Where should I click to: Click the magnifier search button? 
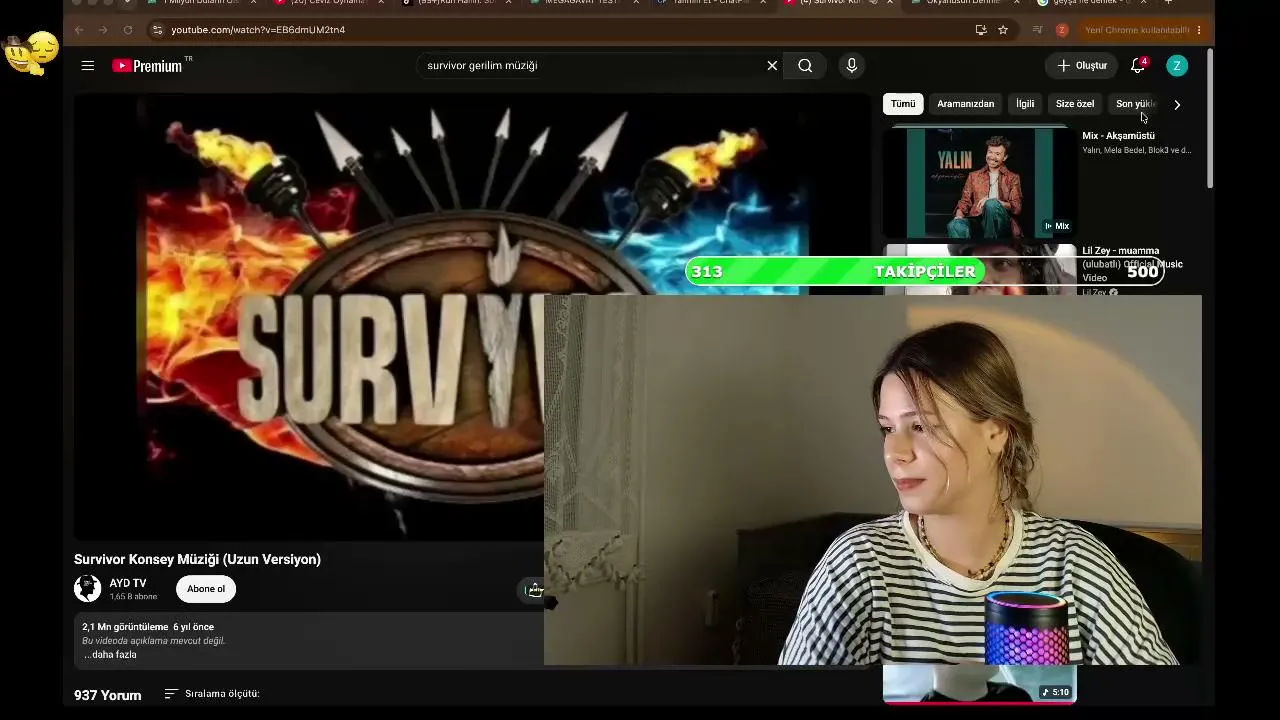pyautogui.click(x=805, y=66)
